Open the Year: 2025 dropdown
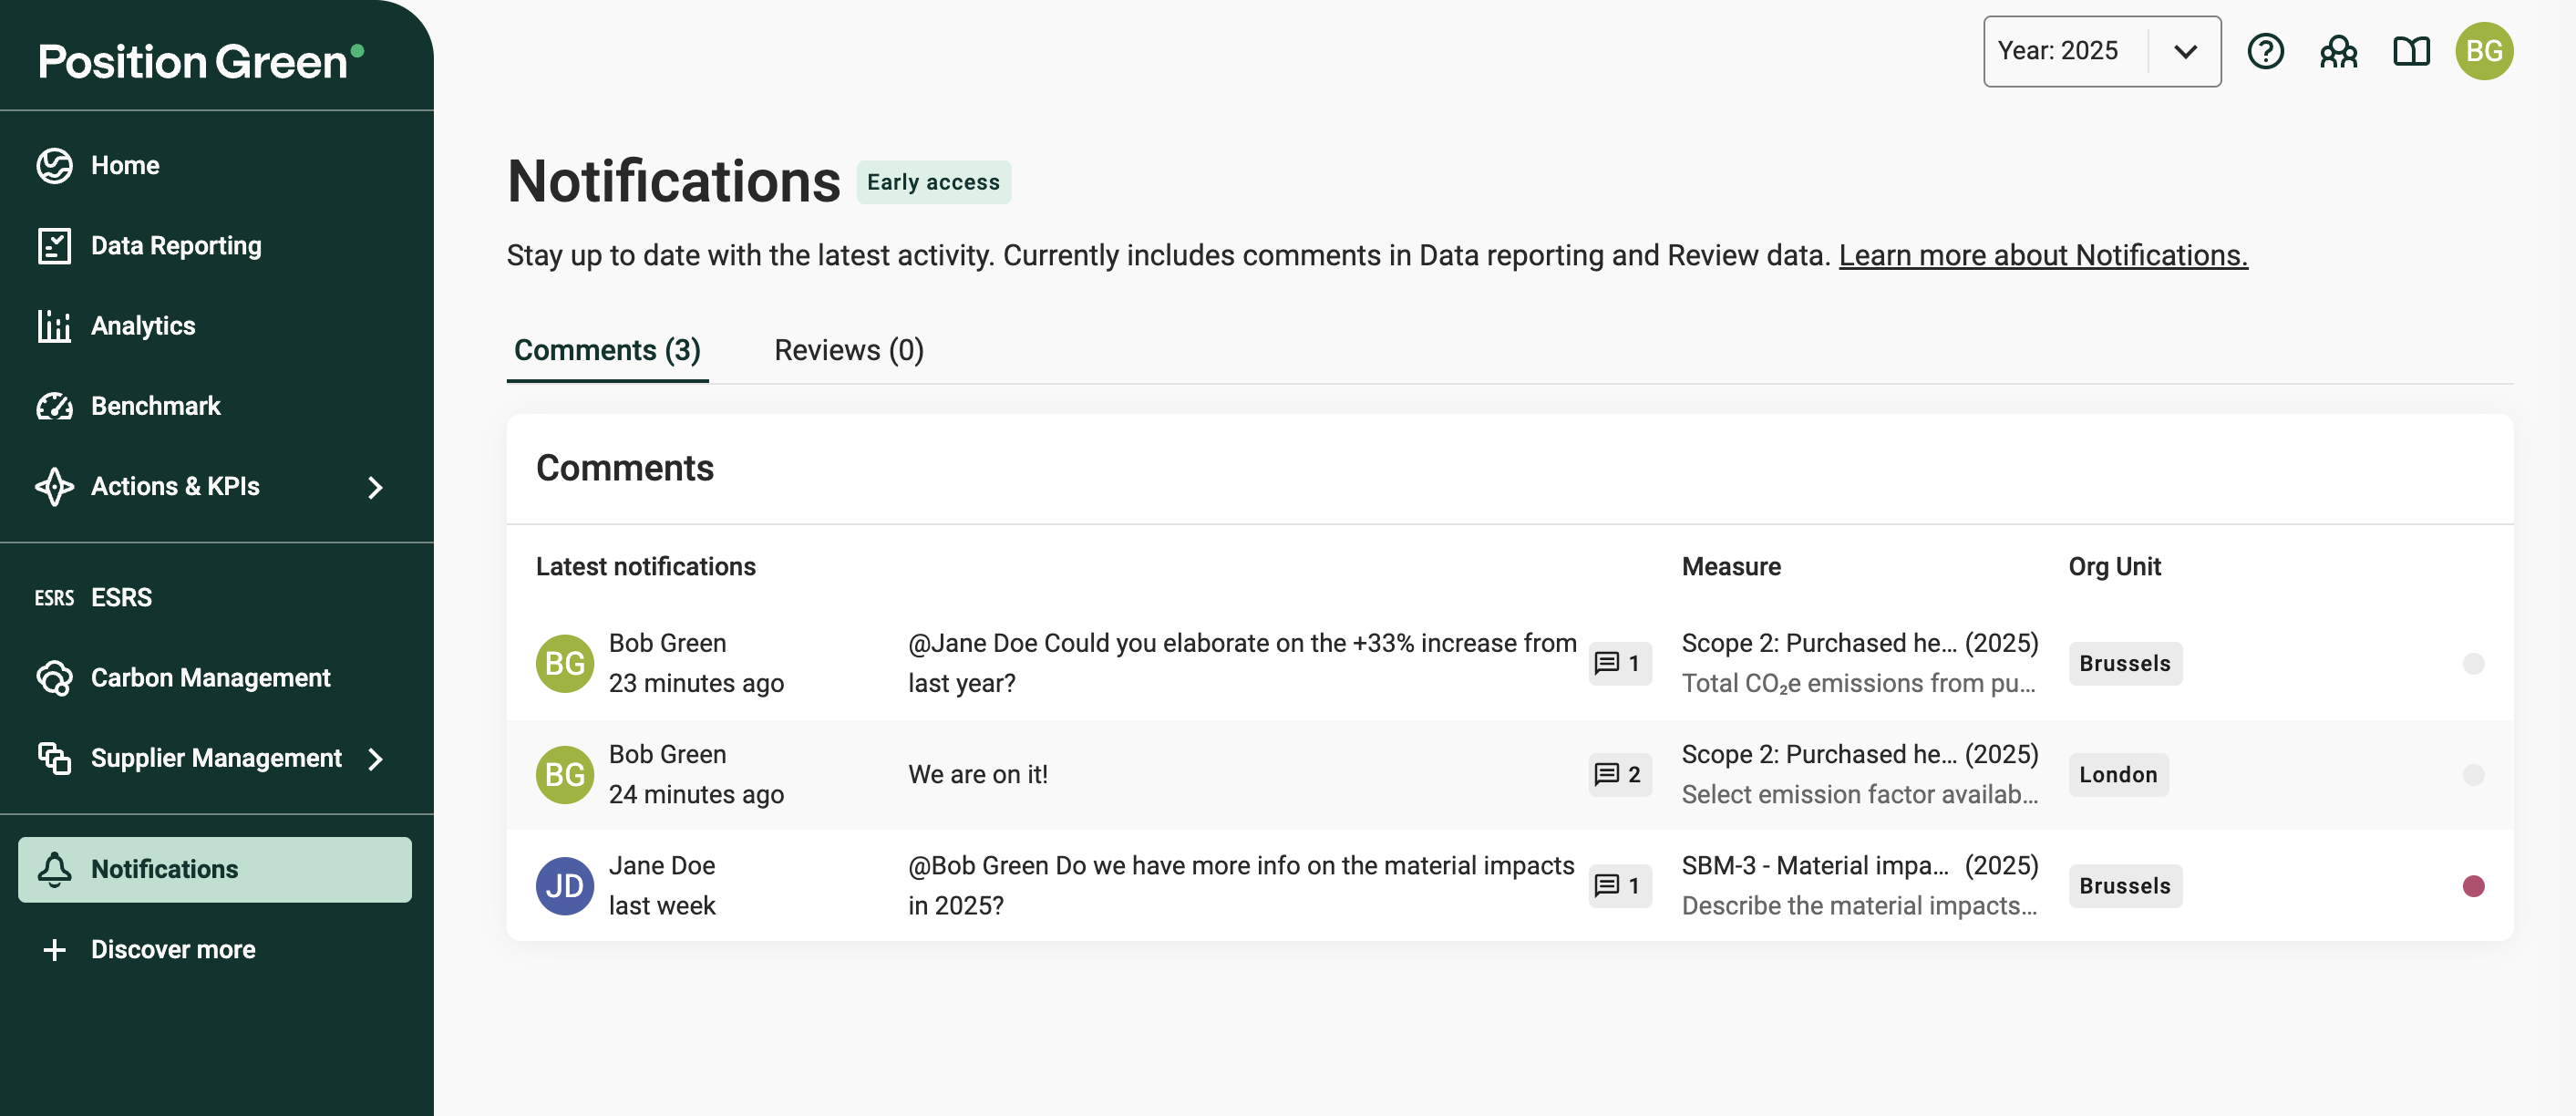Image resolution: width=2576 pixels, height=1116 pixels. tap(2101, 51)
